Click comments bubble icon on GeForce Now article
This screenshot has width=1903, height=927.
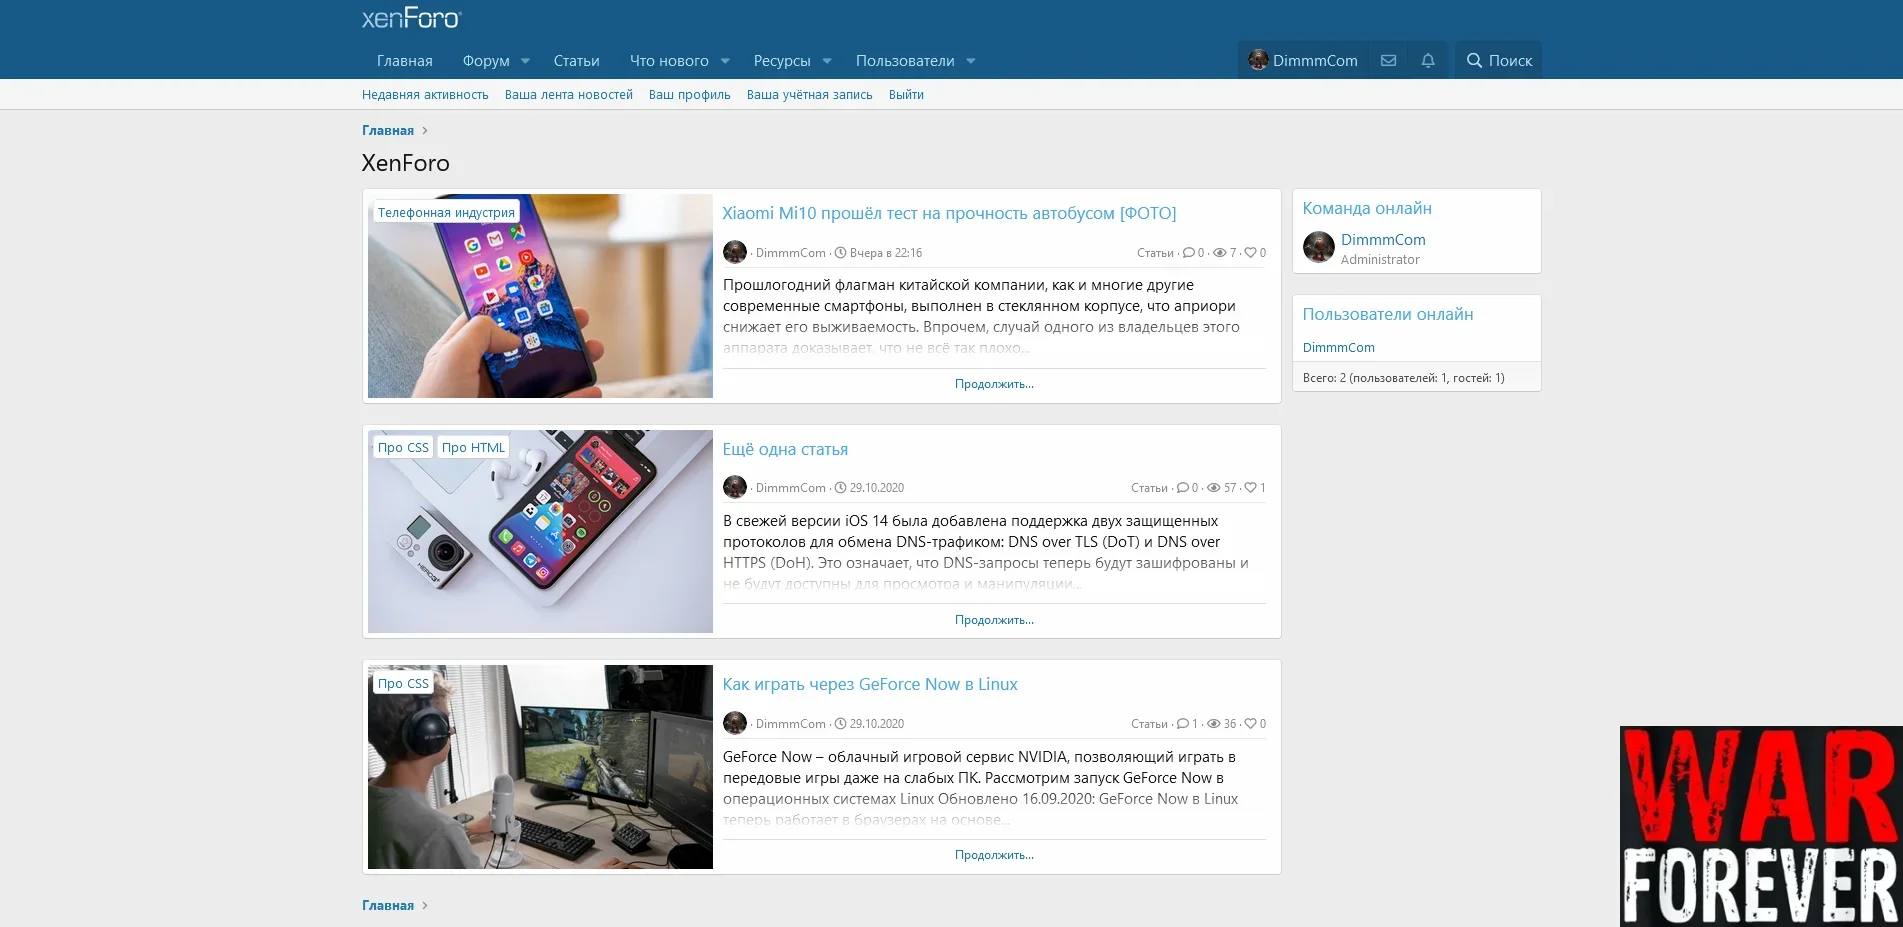tap(1182, 724)
